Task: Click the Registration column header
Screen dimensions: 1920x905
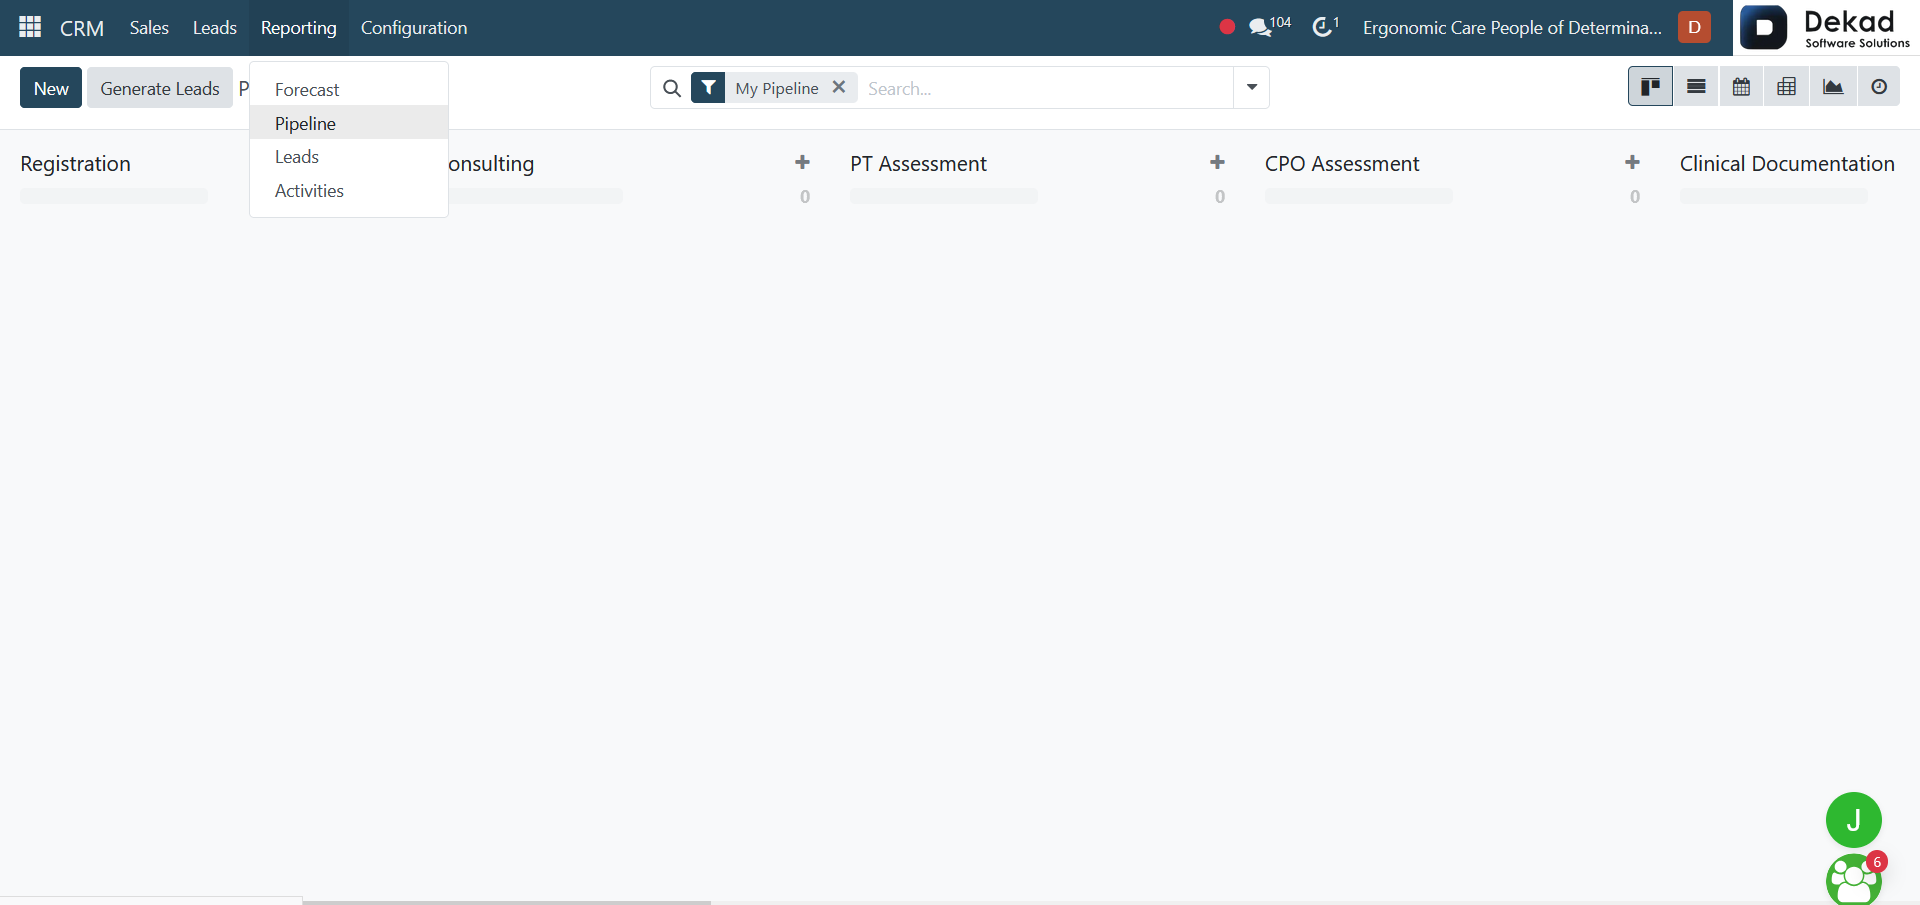Action: (75, 163)
